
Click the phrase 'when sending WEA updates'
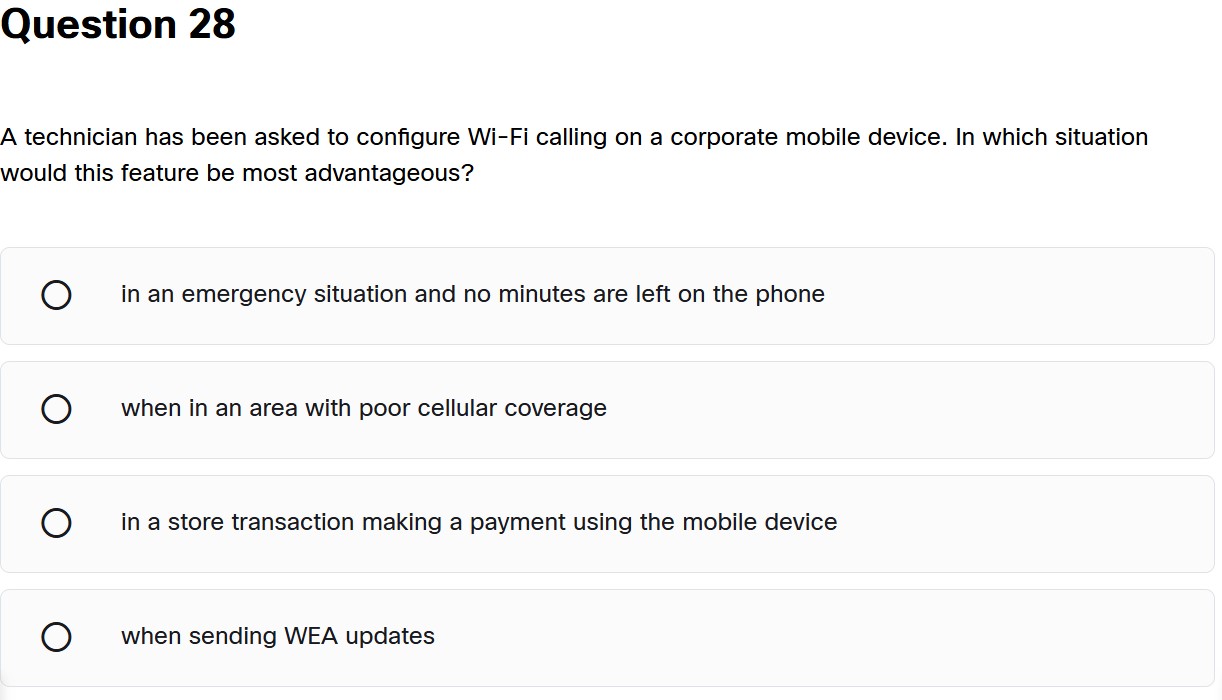277,636
